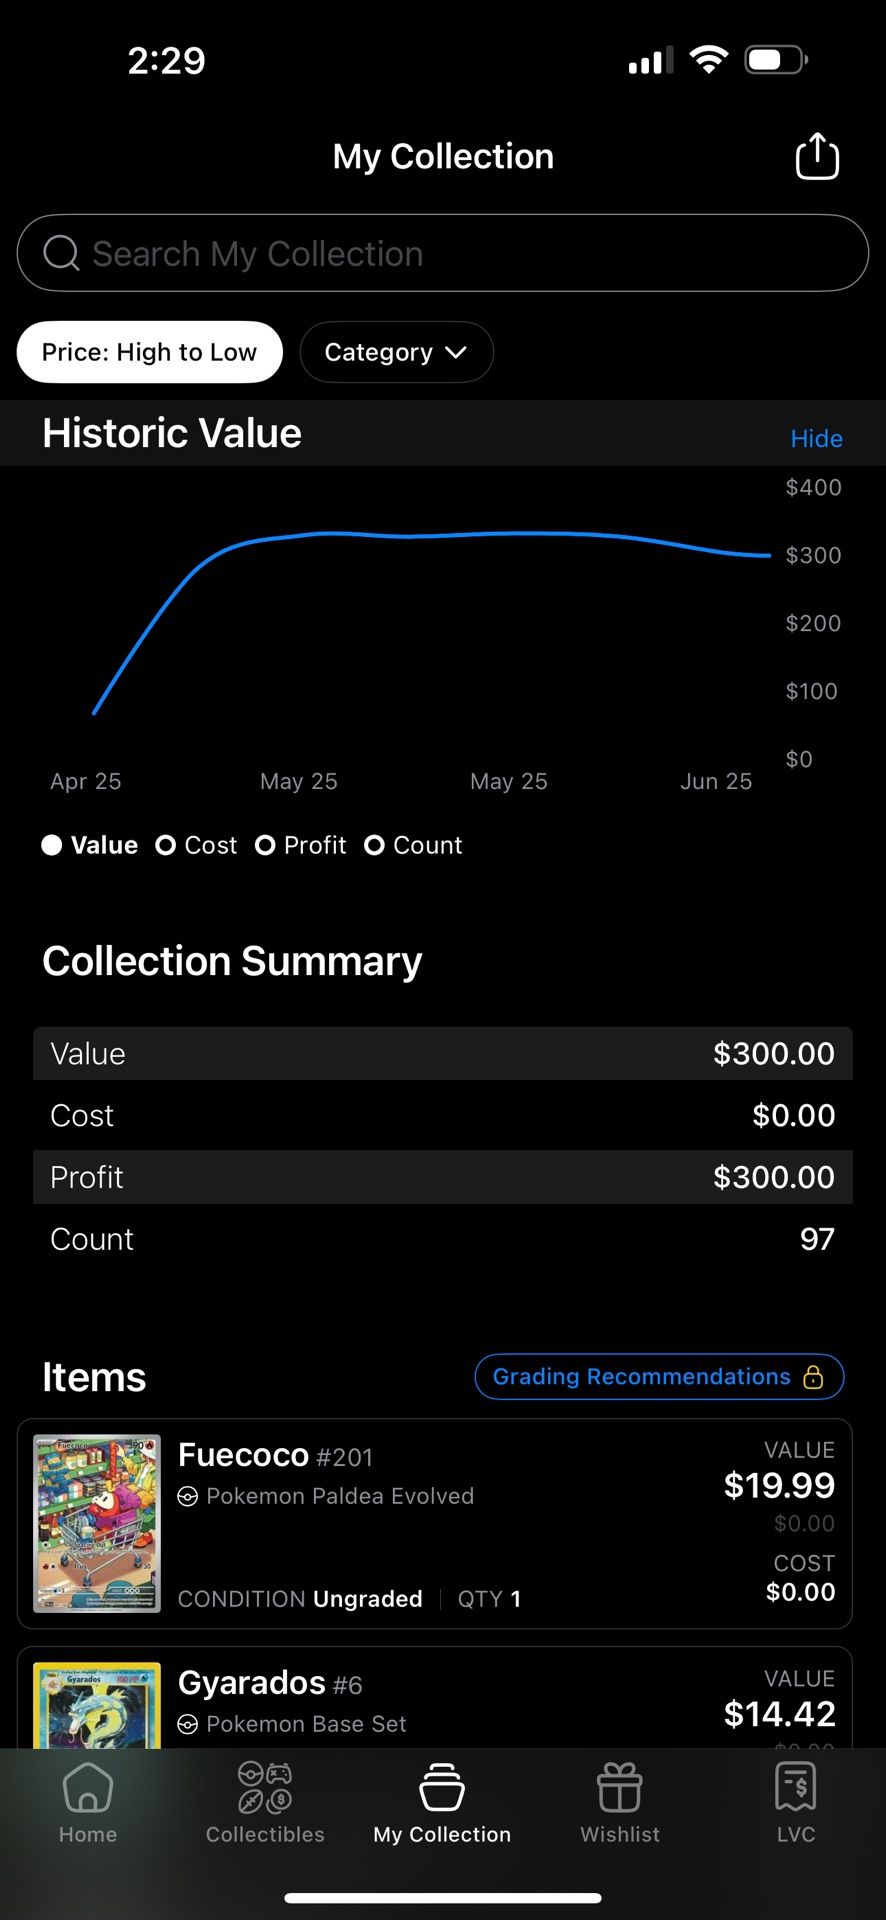Image resolution: width=886 pixels, height=1920 pixels.
Task: Open the LVC receipt icon
Action: coord(796,1787)
